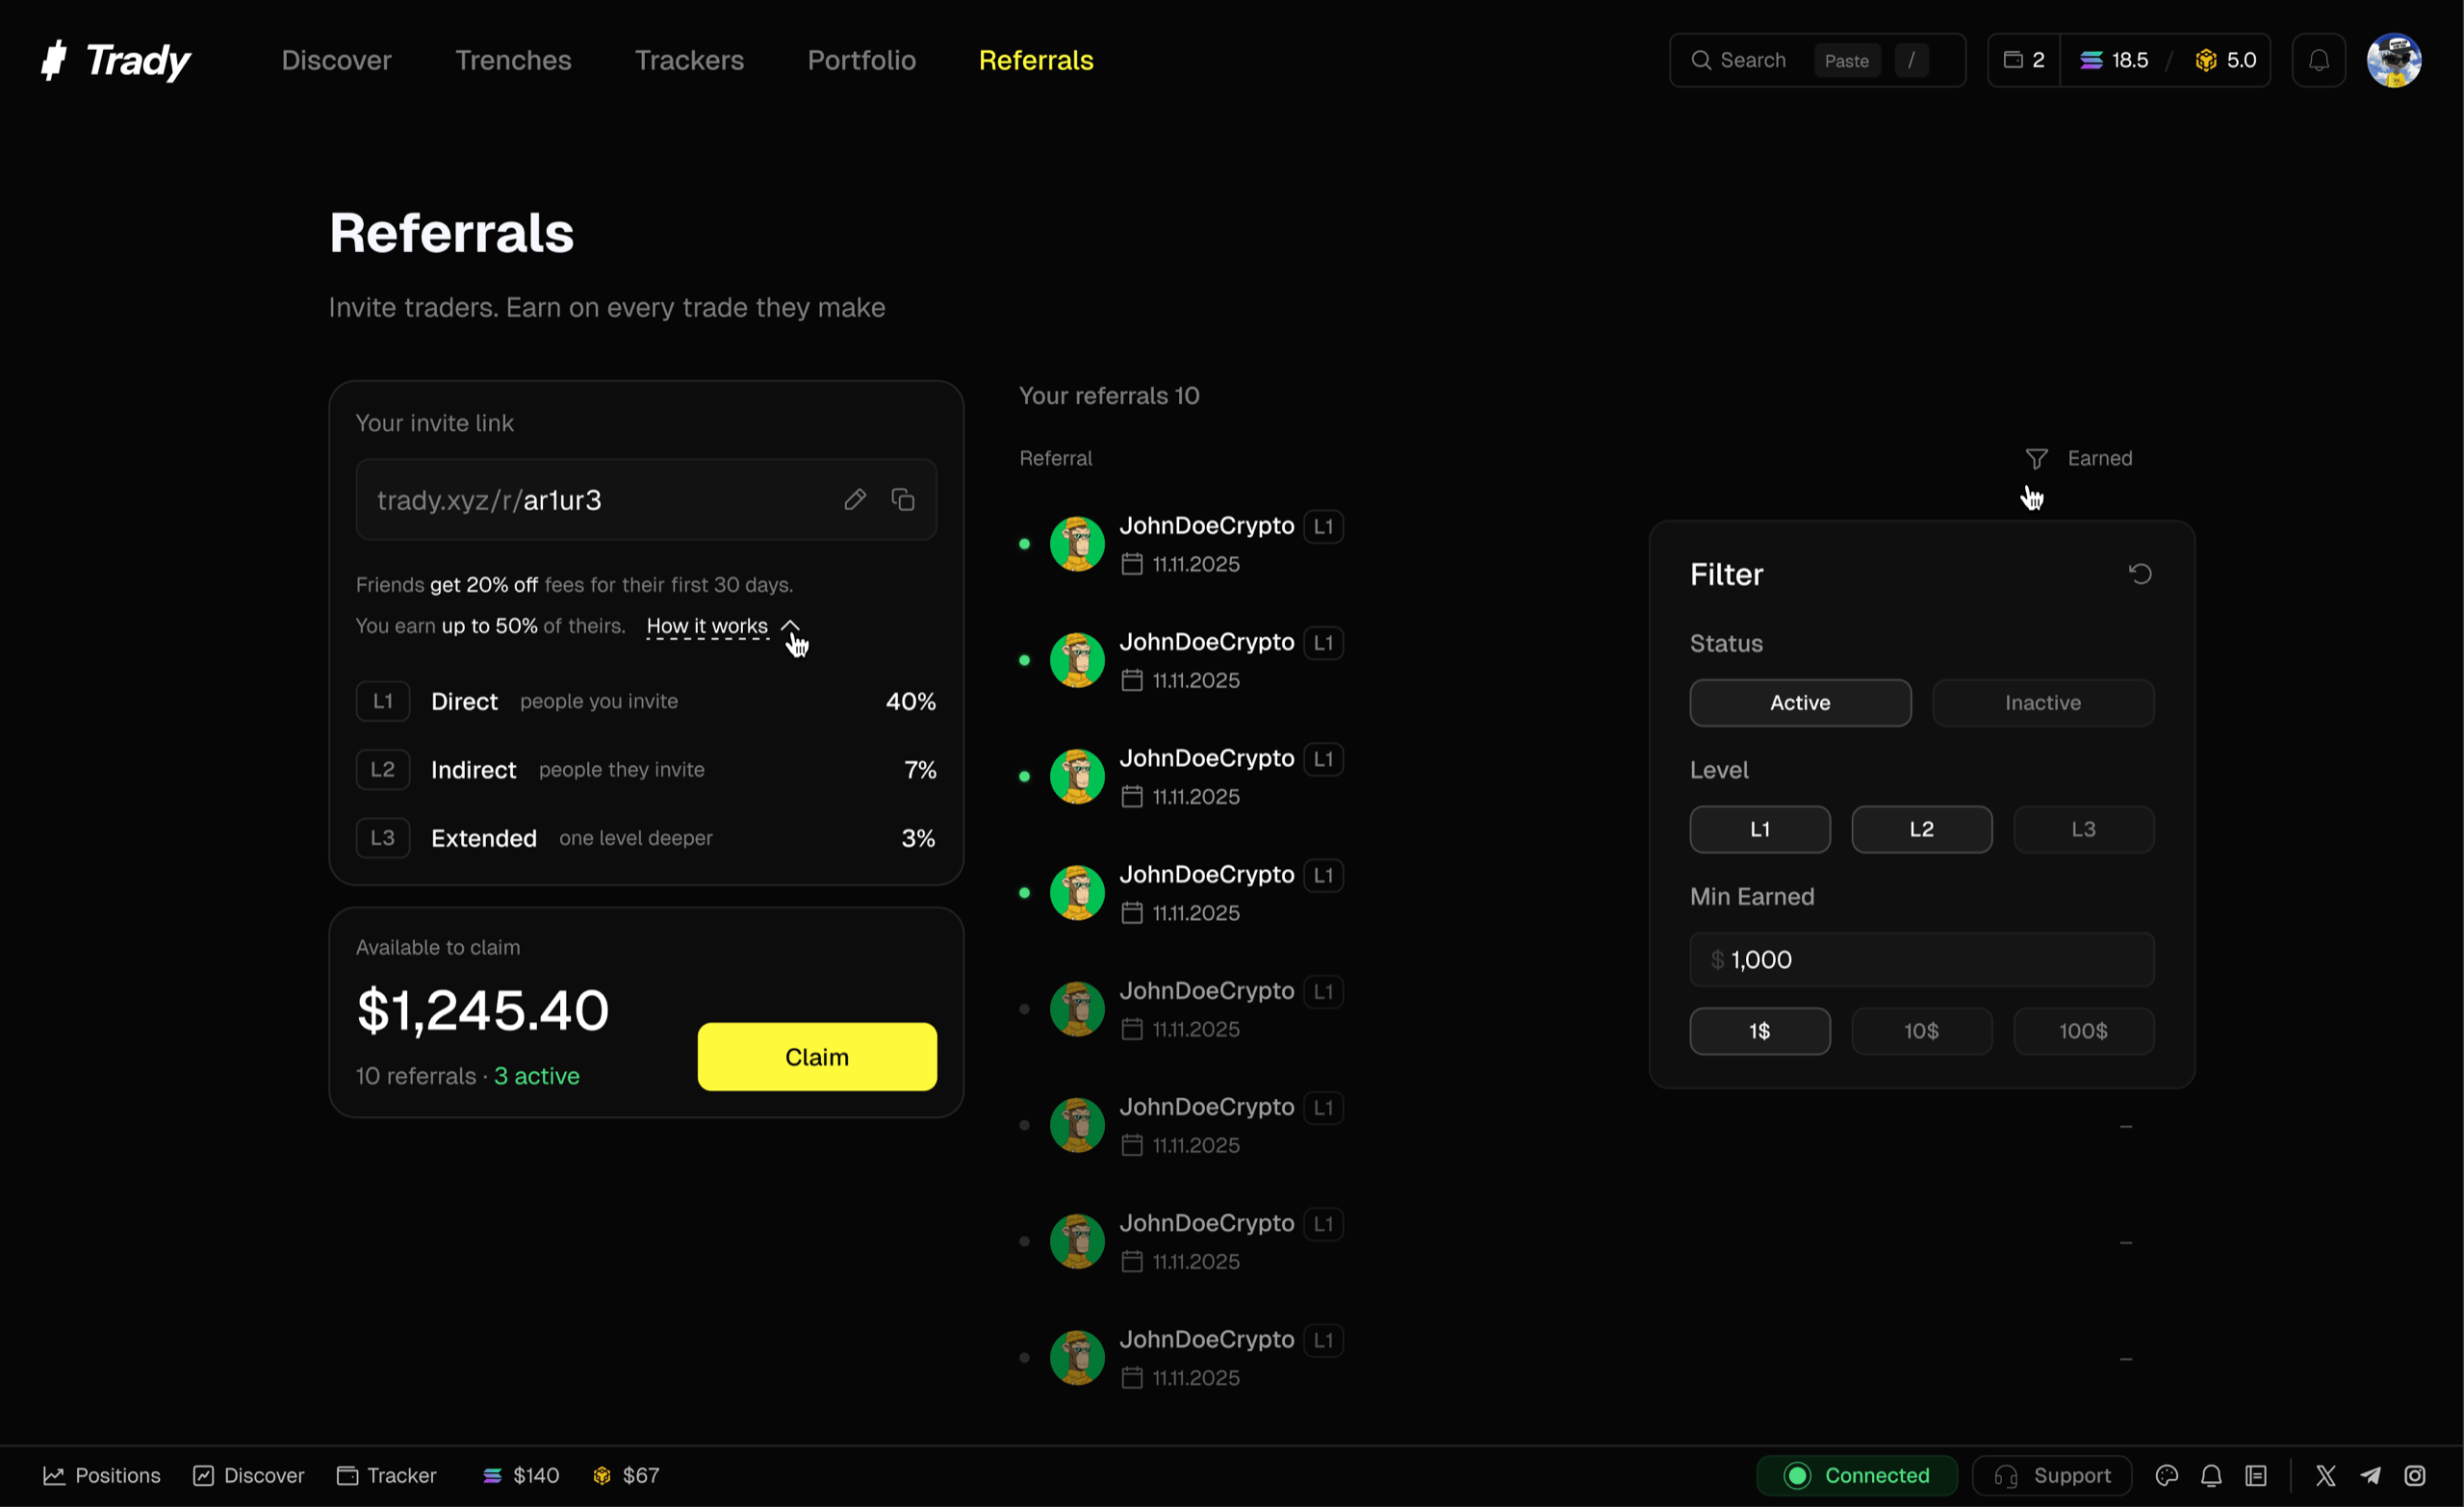Open the footer docs/news icon

[2256, 1475]
